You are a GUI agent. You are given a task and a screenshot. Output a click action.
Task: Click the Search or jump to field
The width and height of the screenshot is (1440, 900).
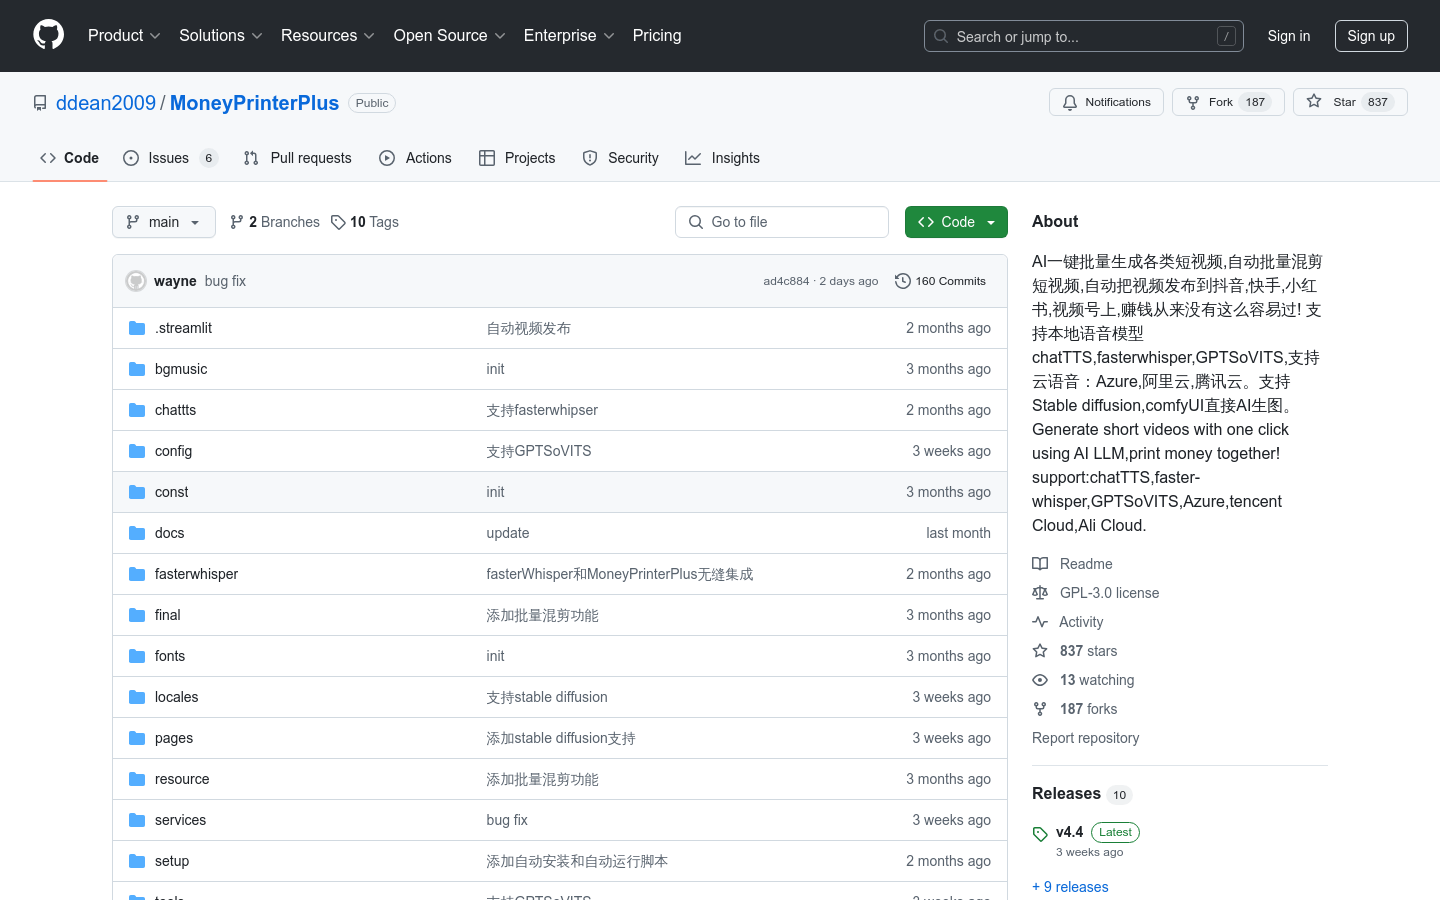pyautogui.click(x=1084, y=36)
